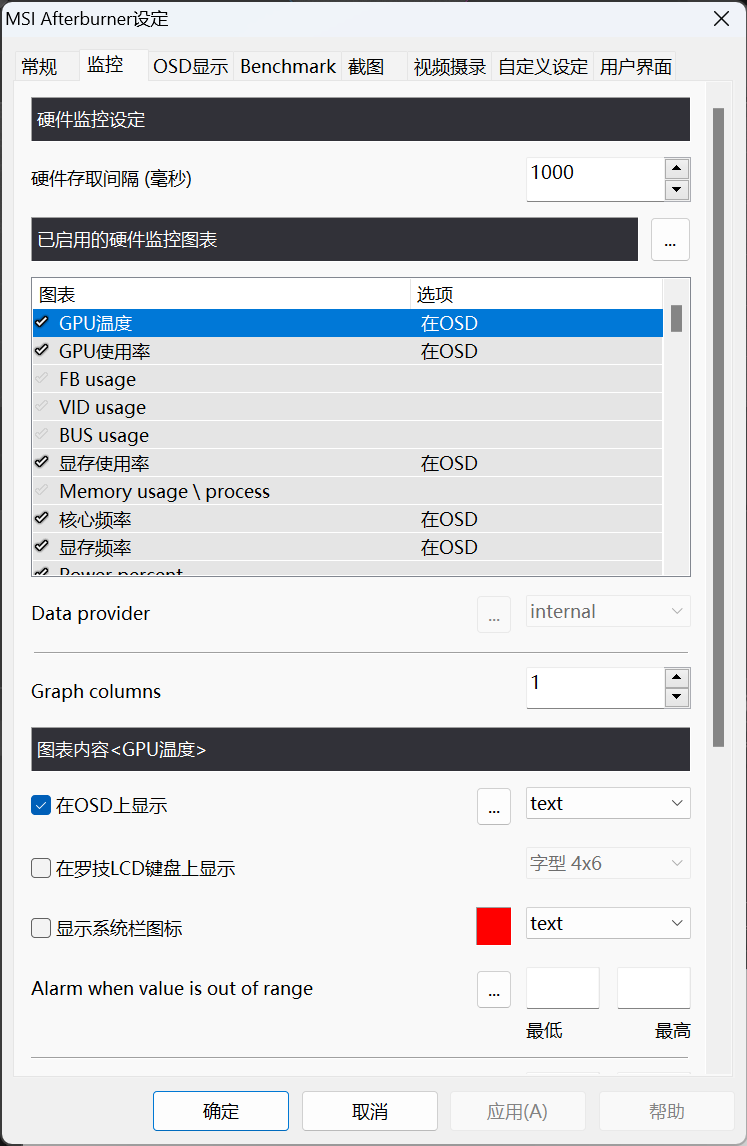The height and width of the screenshot is (1146, 747).
Task: Toggle the 核心频率 graph checkmark
Action: click(42, 519)
